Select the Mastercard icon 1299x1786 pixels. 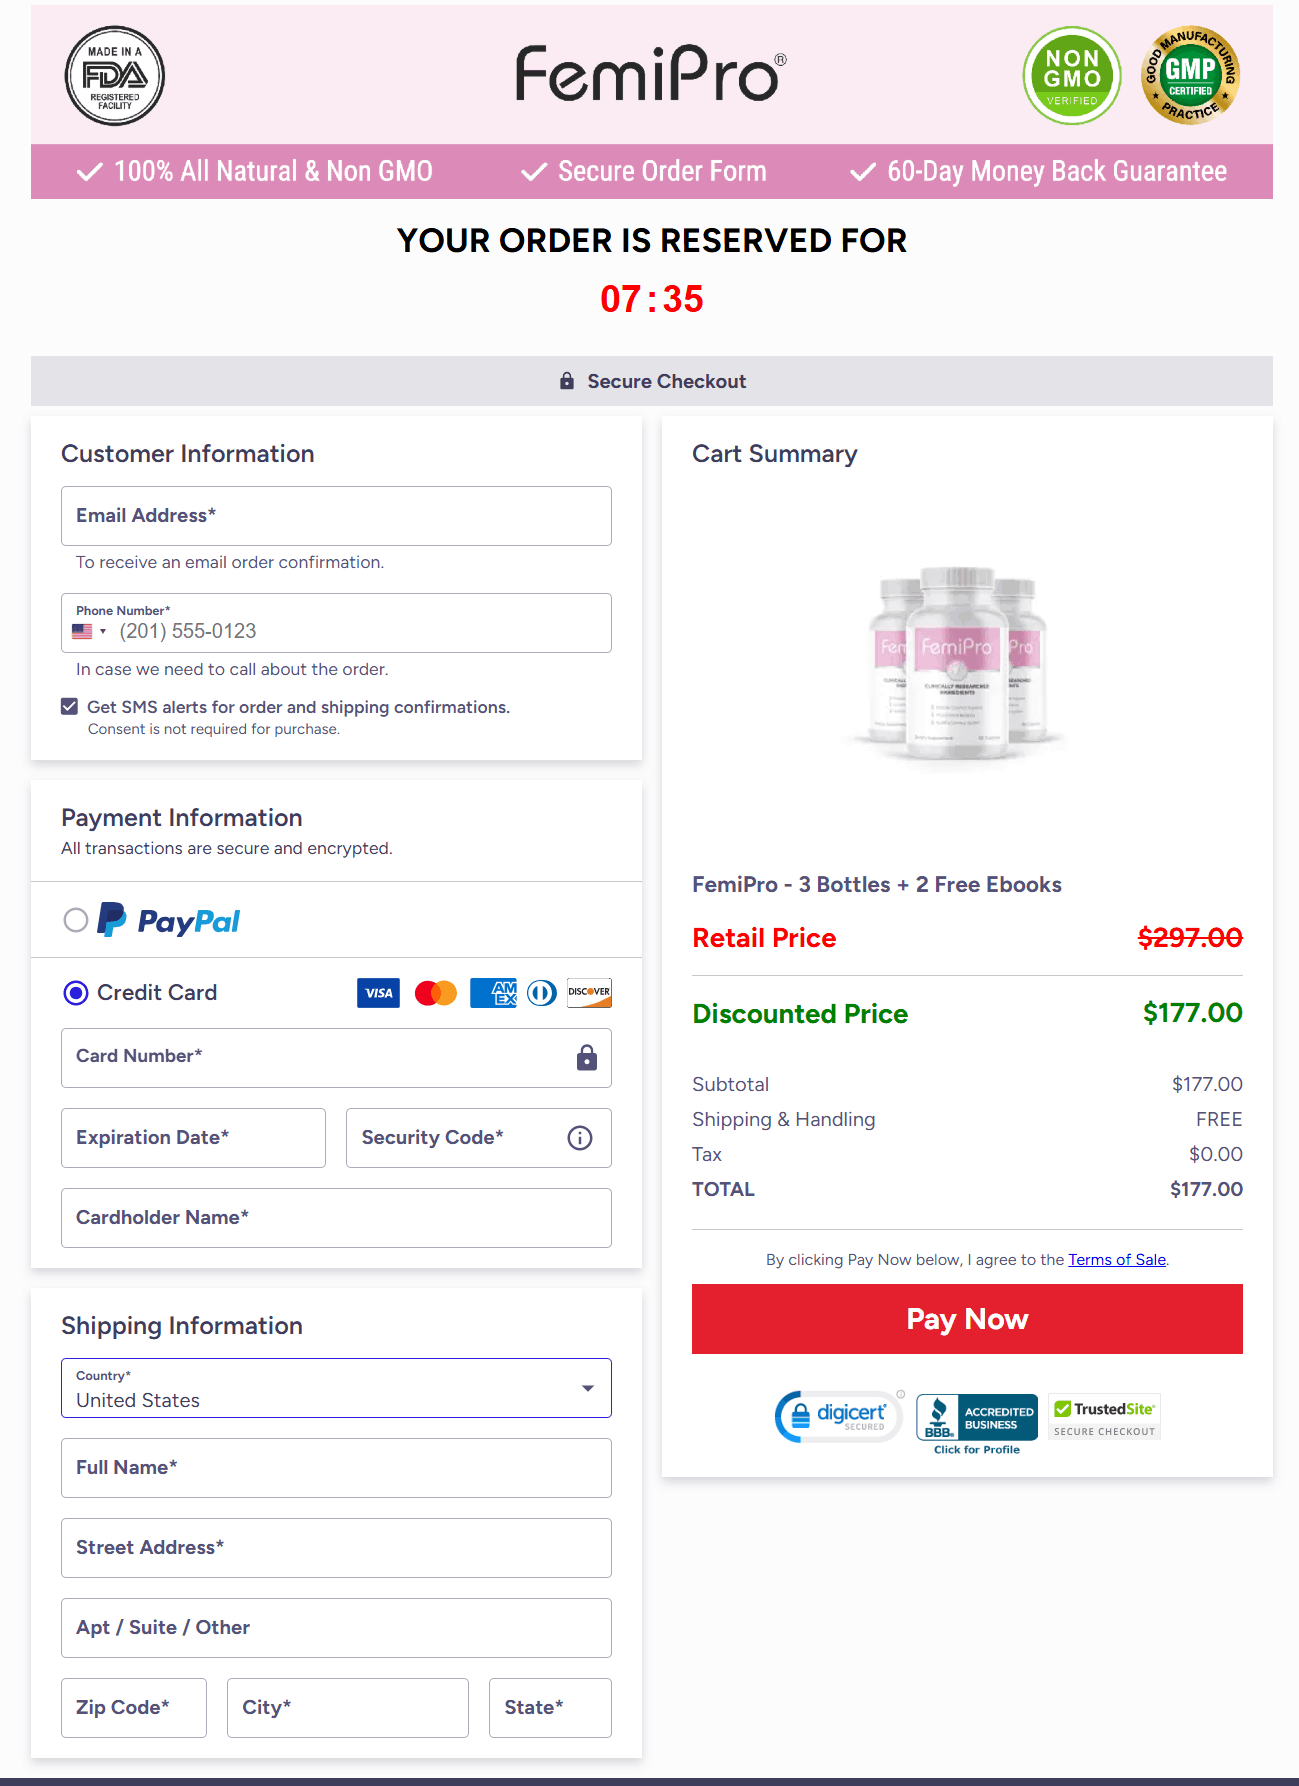click(435, 992)
